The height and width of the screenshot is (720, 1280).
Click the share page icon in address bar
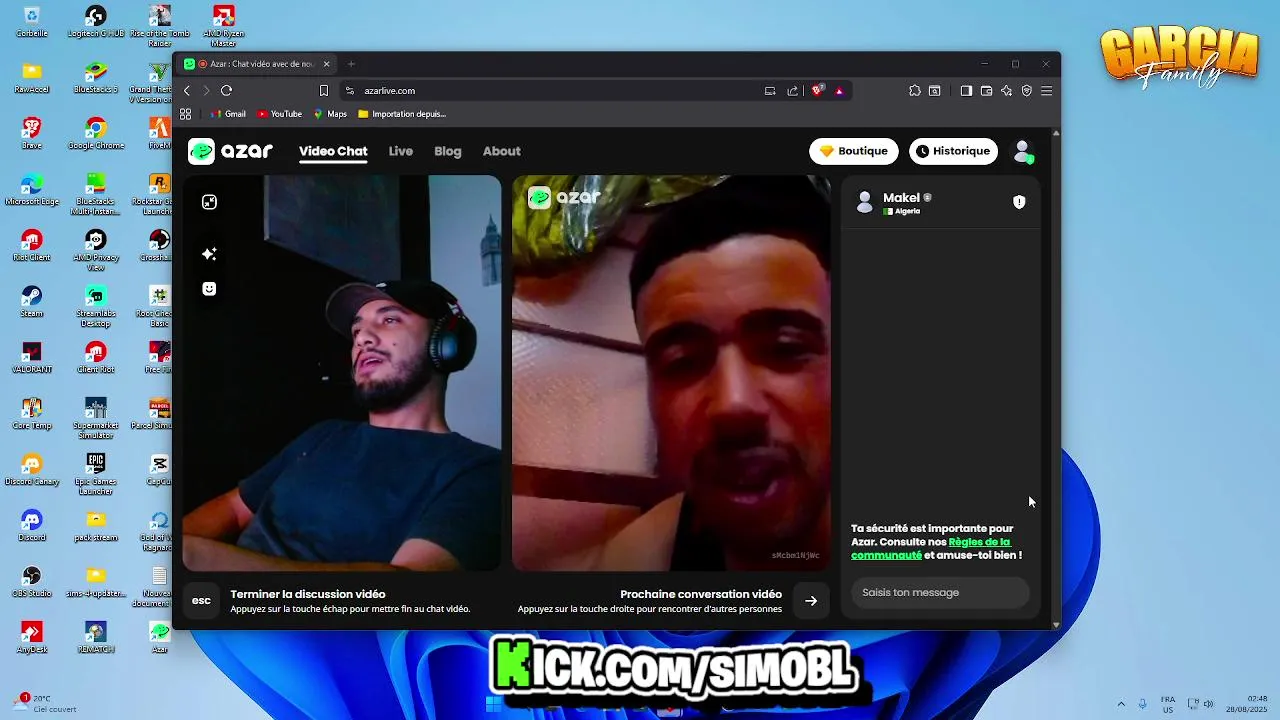pyautogui.click(x=793, y=90)
